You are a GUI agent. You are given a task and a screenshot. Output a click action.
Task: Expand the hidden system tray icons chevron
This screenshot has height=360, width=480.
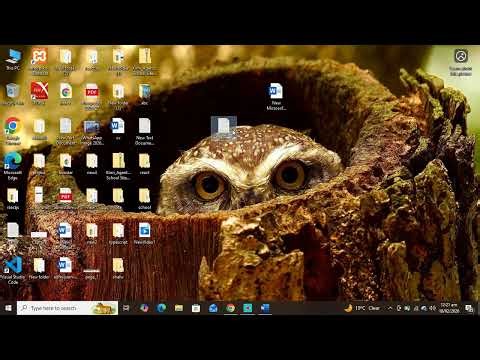pos(390,308)
